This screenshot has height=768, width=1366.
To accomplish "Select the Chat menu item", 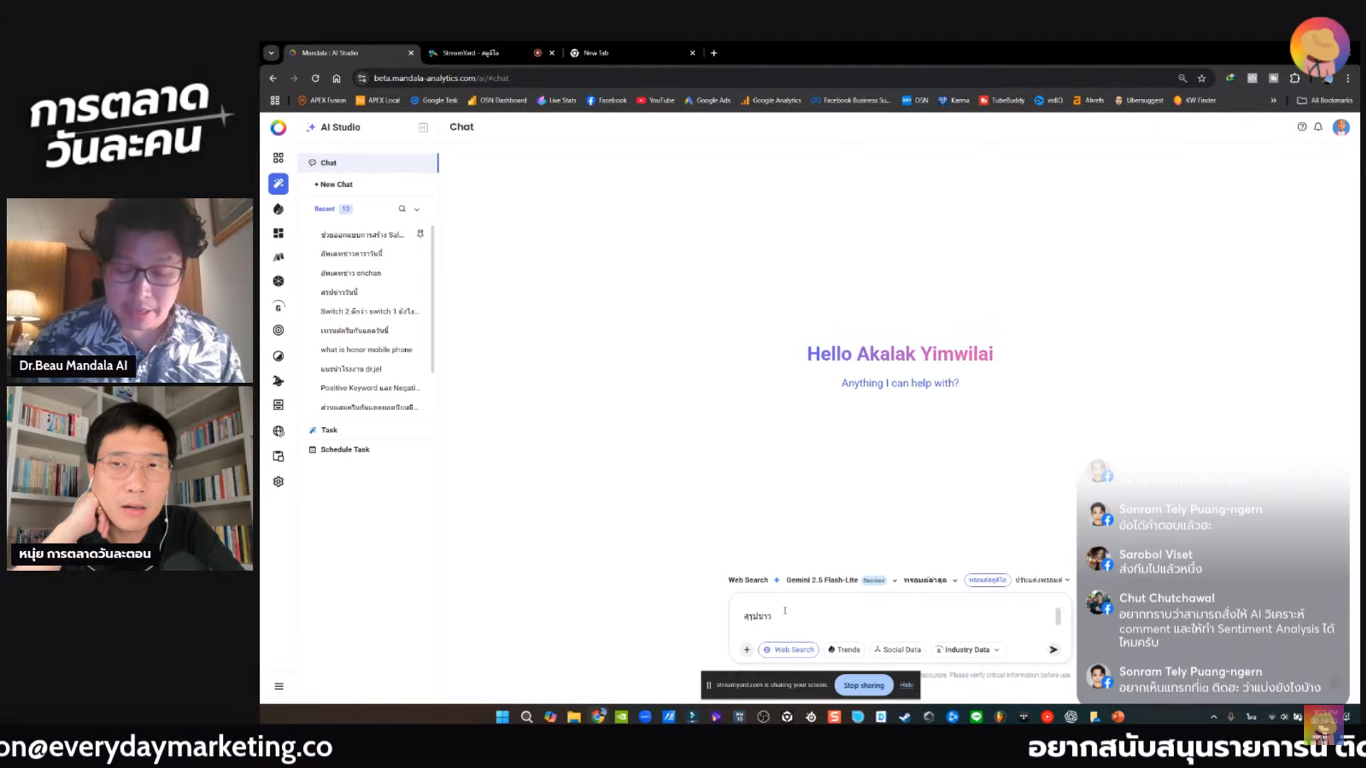I will coord(368,162).
